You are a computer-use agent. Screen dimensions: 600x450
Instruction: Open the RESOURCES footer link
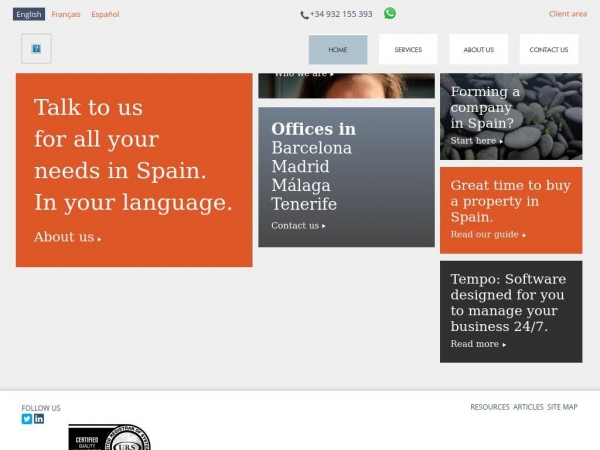click(490, 407)
